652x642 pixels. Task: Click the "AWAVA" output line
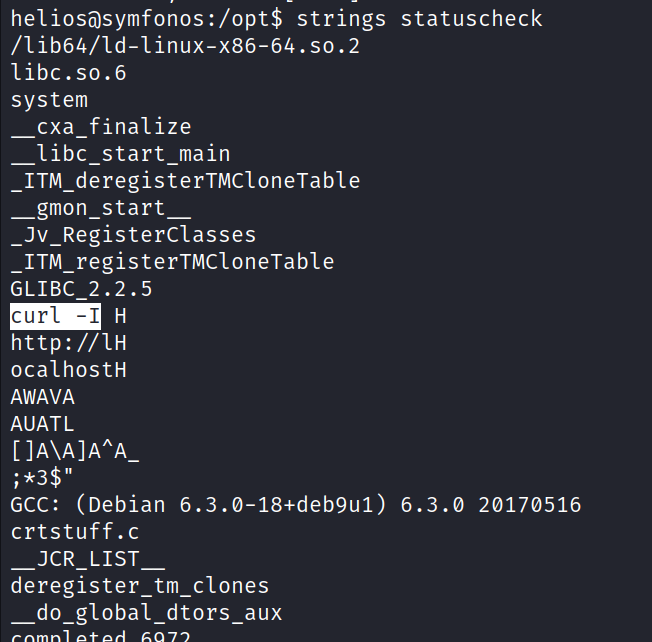[x=43, y=397]
